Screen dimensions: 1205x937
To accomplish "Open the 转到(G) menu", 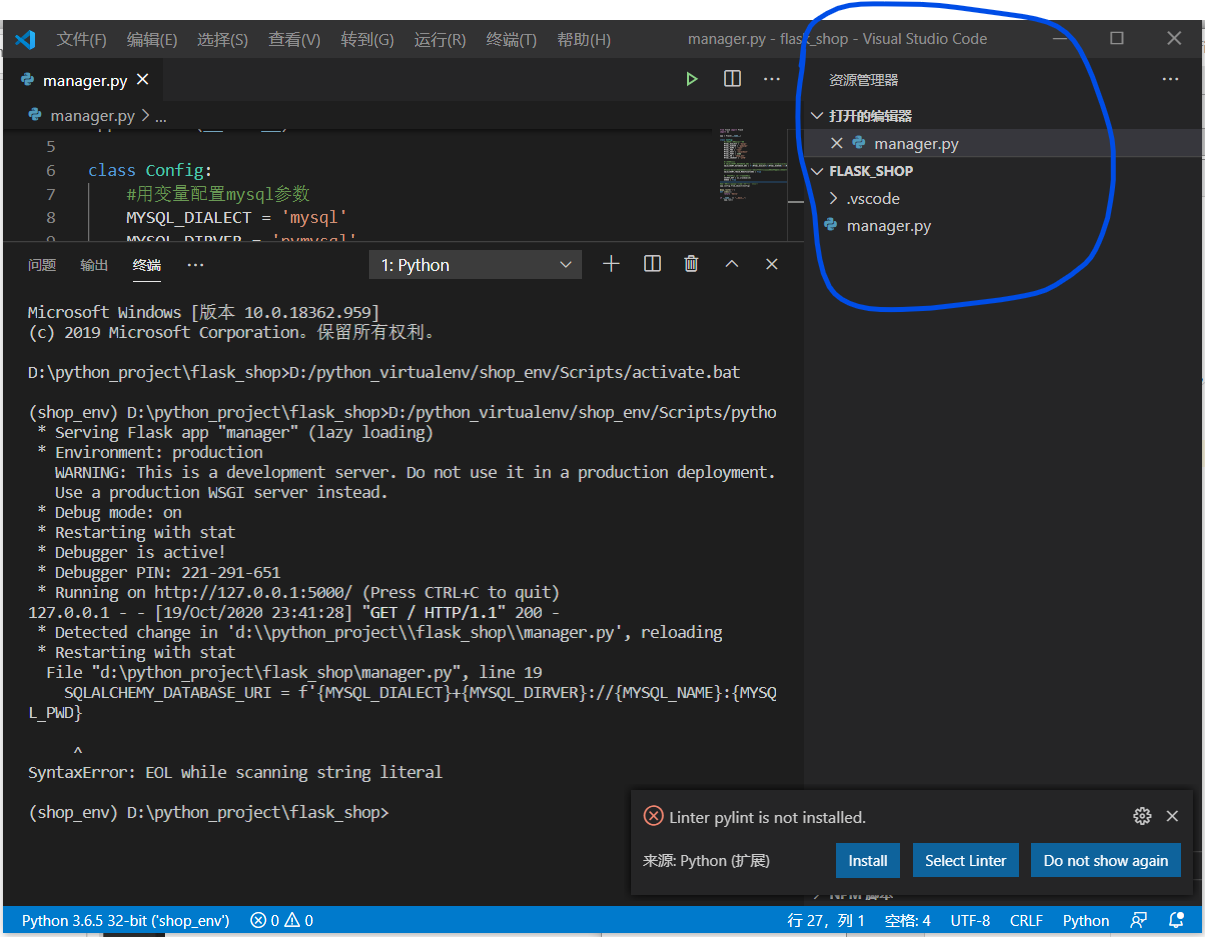I will 367,40.
